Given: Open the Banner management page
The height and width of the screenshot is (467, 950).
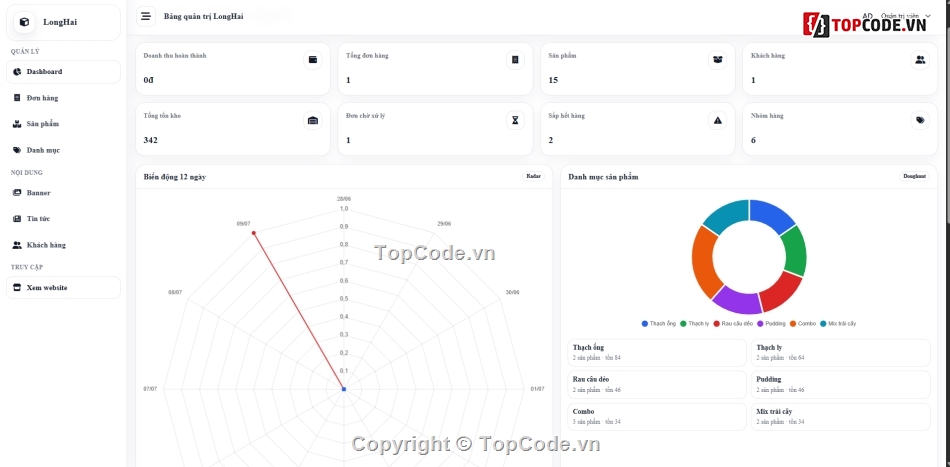Looking at the screenshot, I should [64, 193].
